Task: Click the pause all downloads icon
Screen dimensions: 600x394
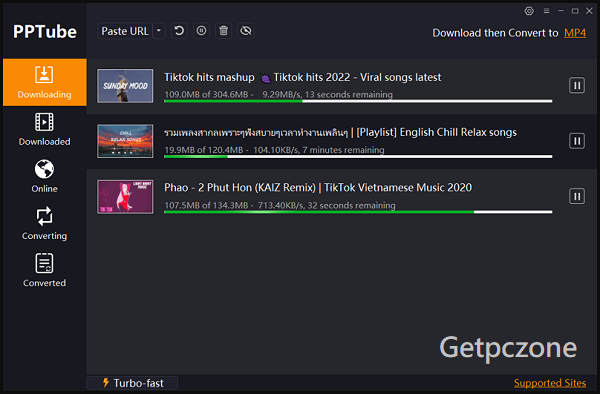Action: pyautogui.click(x=201, y=31)
